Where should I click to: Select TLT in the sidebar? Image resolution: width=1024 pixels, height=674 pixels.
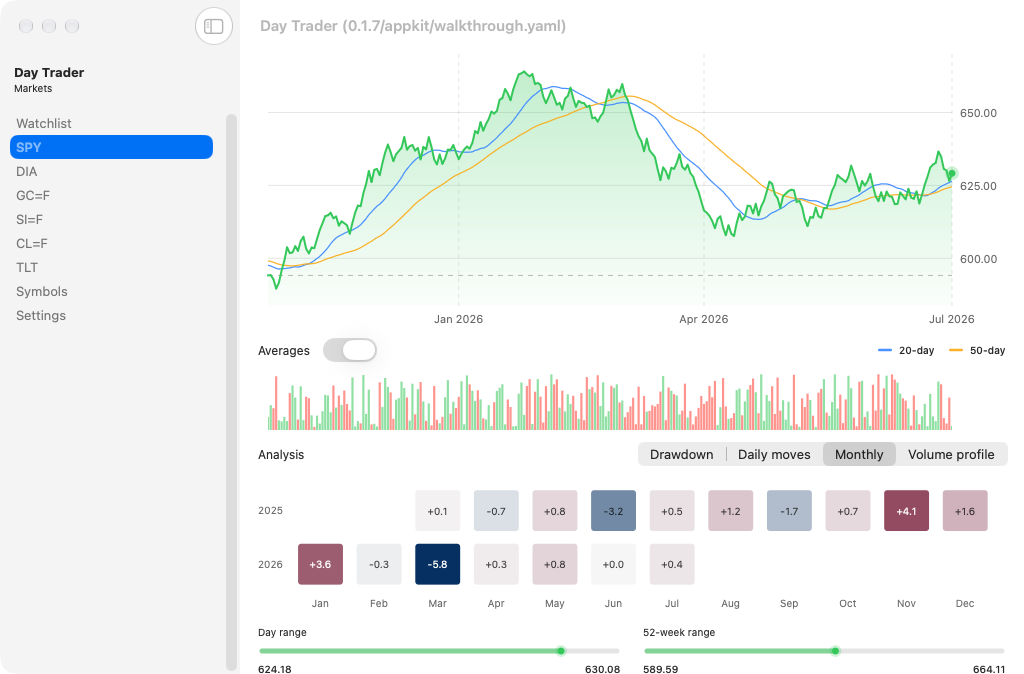pos(111,267)
